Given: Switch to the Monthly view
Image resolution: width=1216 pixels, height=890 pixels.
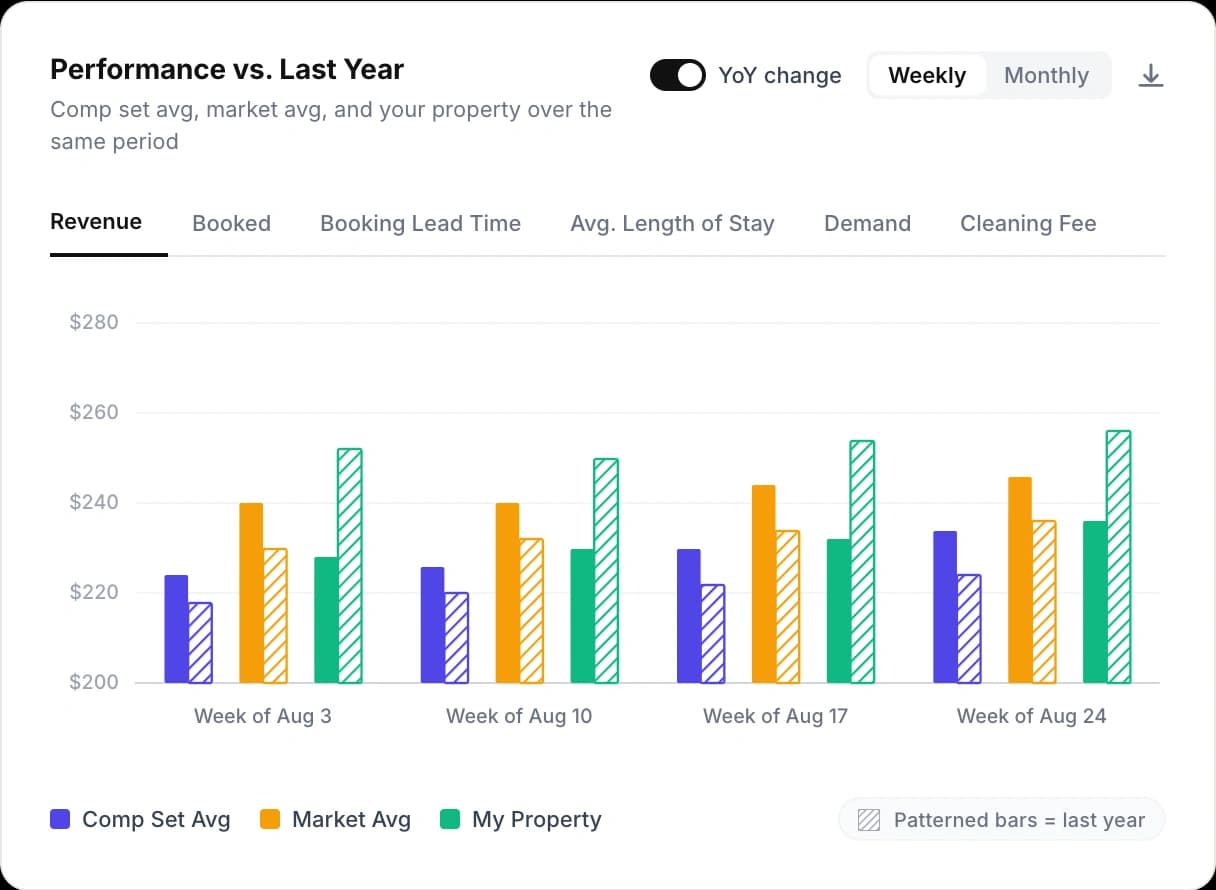Looking at the screenshot, I should pos(1046,75).
